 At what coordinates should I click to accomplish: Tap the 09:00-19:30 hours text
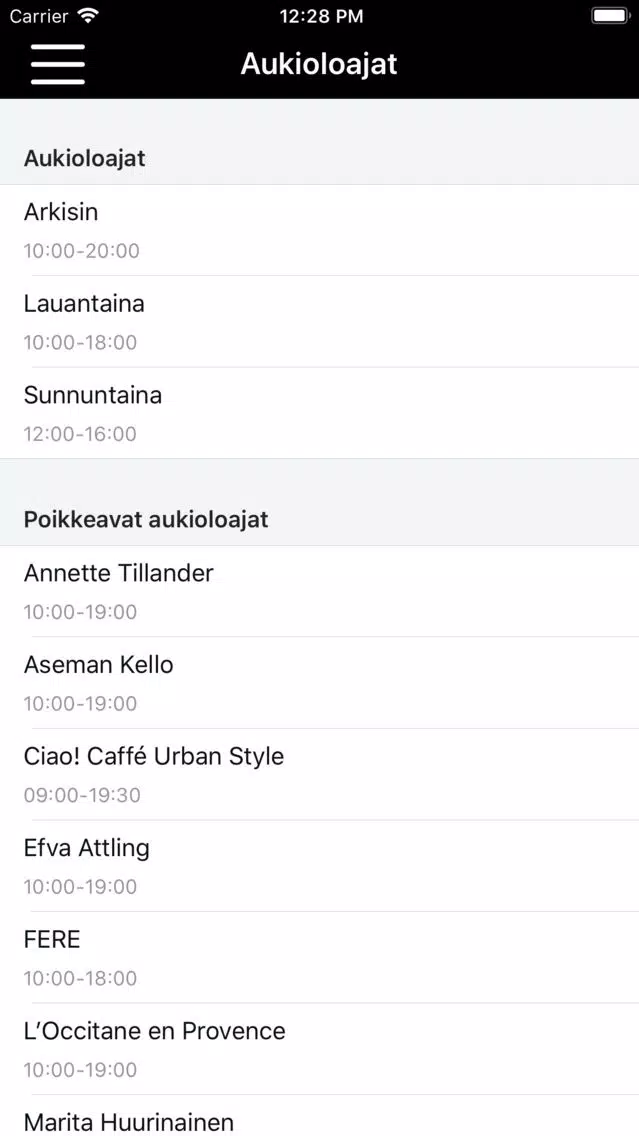tap(82, 796)
